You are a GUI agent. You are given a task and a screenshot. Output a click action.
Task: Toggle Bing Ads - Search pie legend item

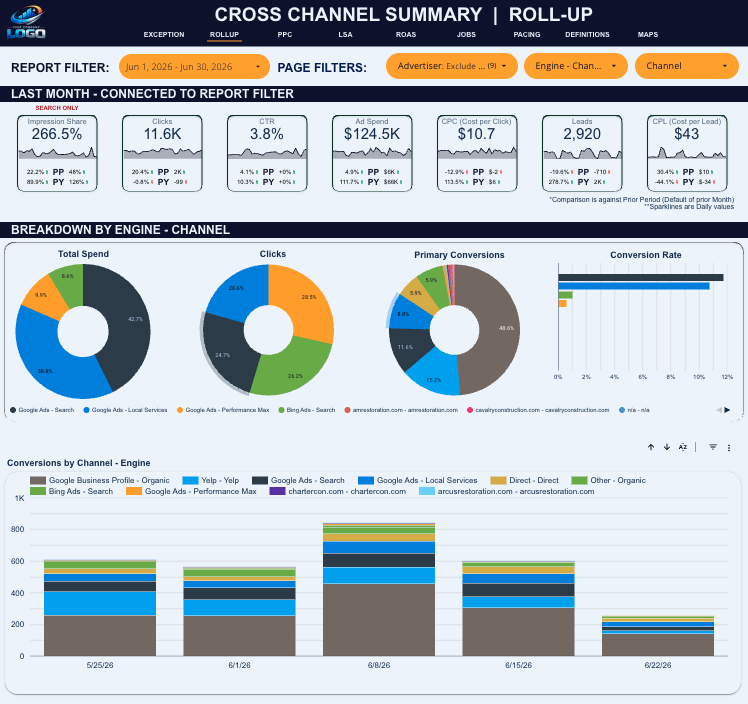307,410
